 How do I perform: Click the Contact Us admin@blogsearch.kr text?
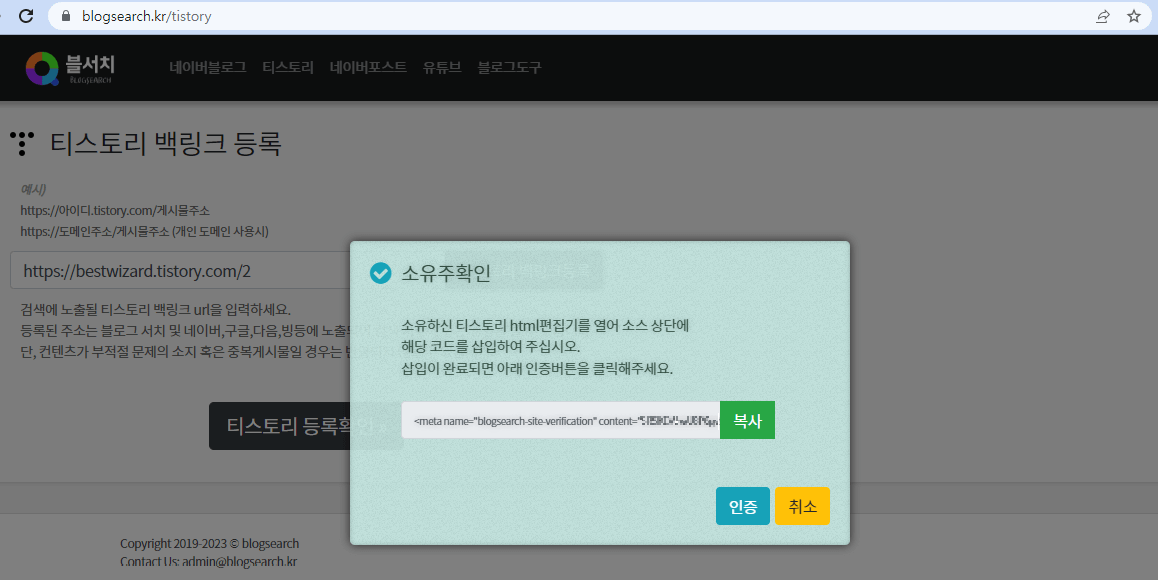[208, 562]
